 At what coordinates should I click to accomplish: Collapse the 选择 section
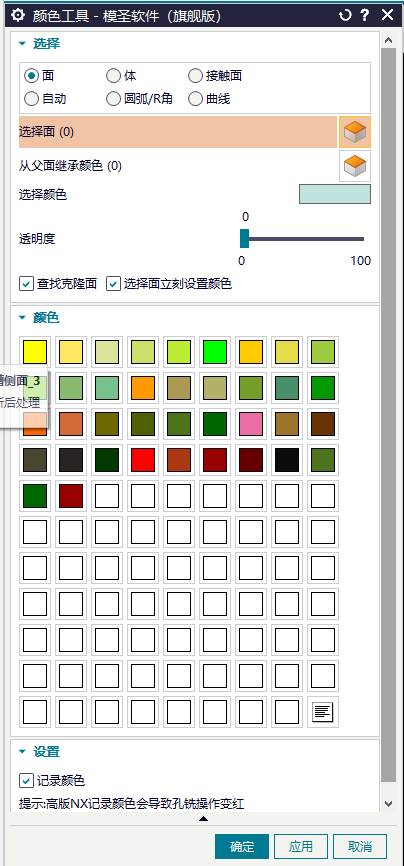coord(23,44)
